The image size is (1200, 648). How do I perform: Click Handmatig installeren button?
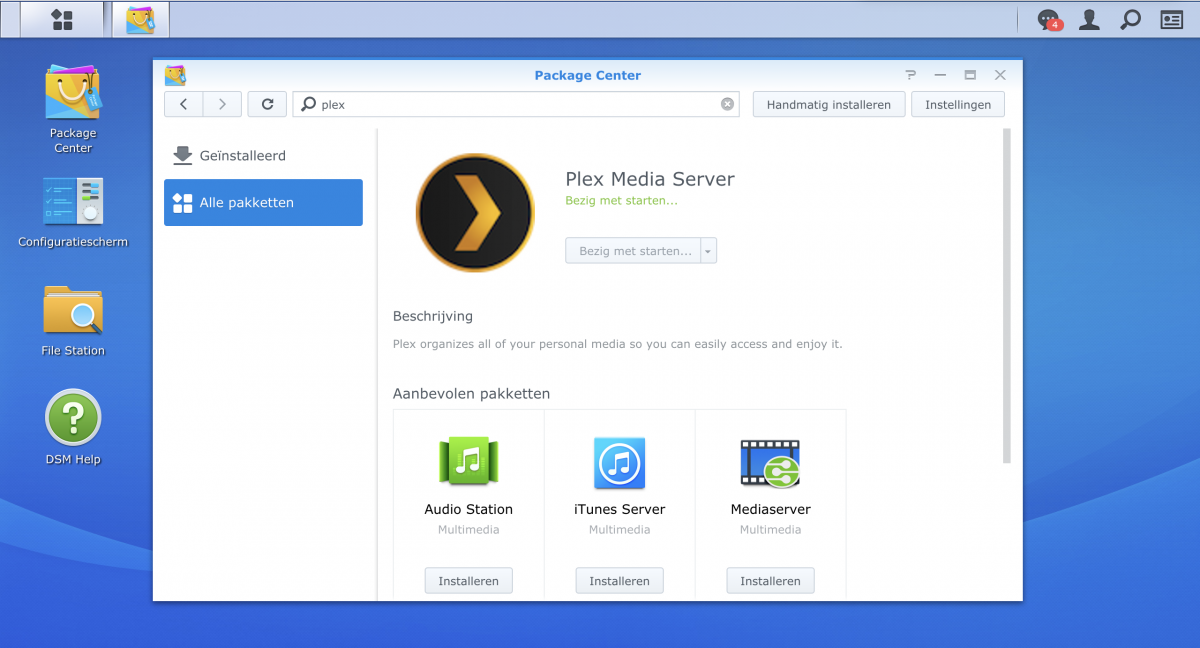click(829, 104)
